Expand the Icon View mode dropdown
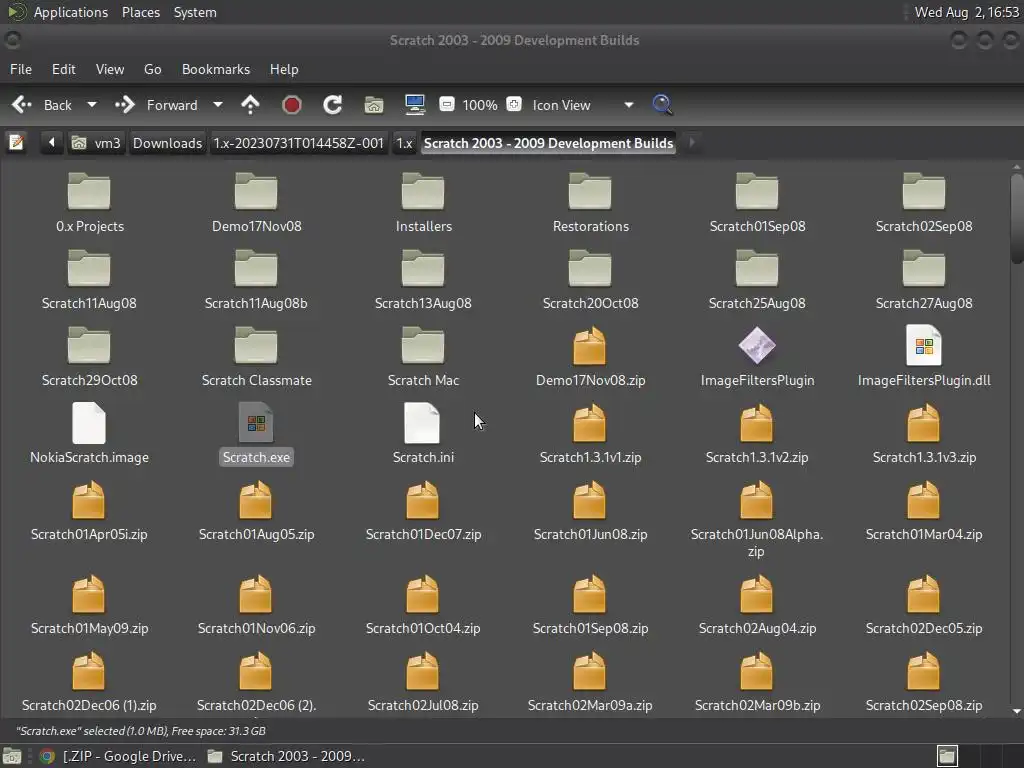 tap(628, 105)
